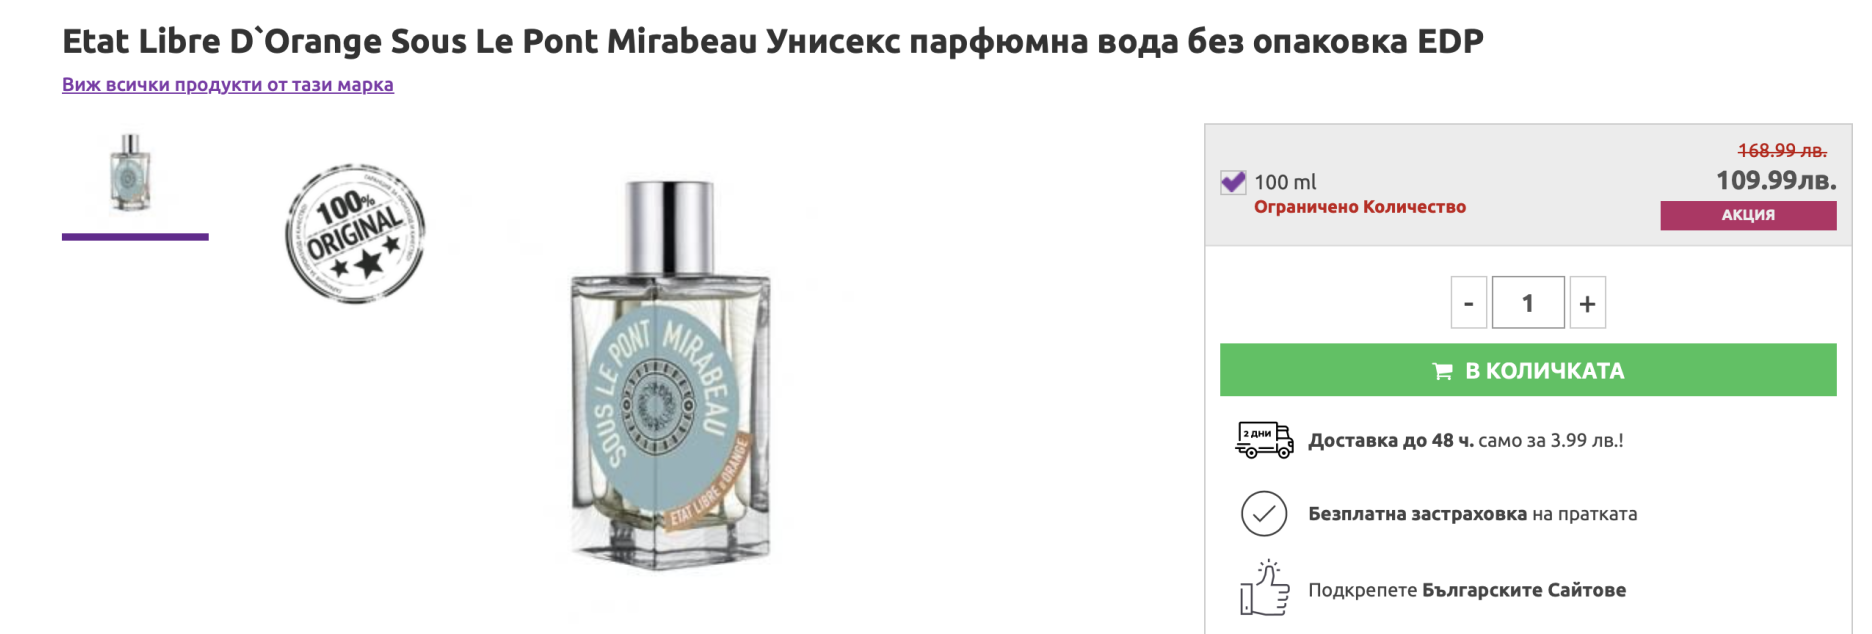The width and height of the screenshot is (1872, 634).
Task: Click the circled checkmark insurance icon
Action: [1264, 514]
